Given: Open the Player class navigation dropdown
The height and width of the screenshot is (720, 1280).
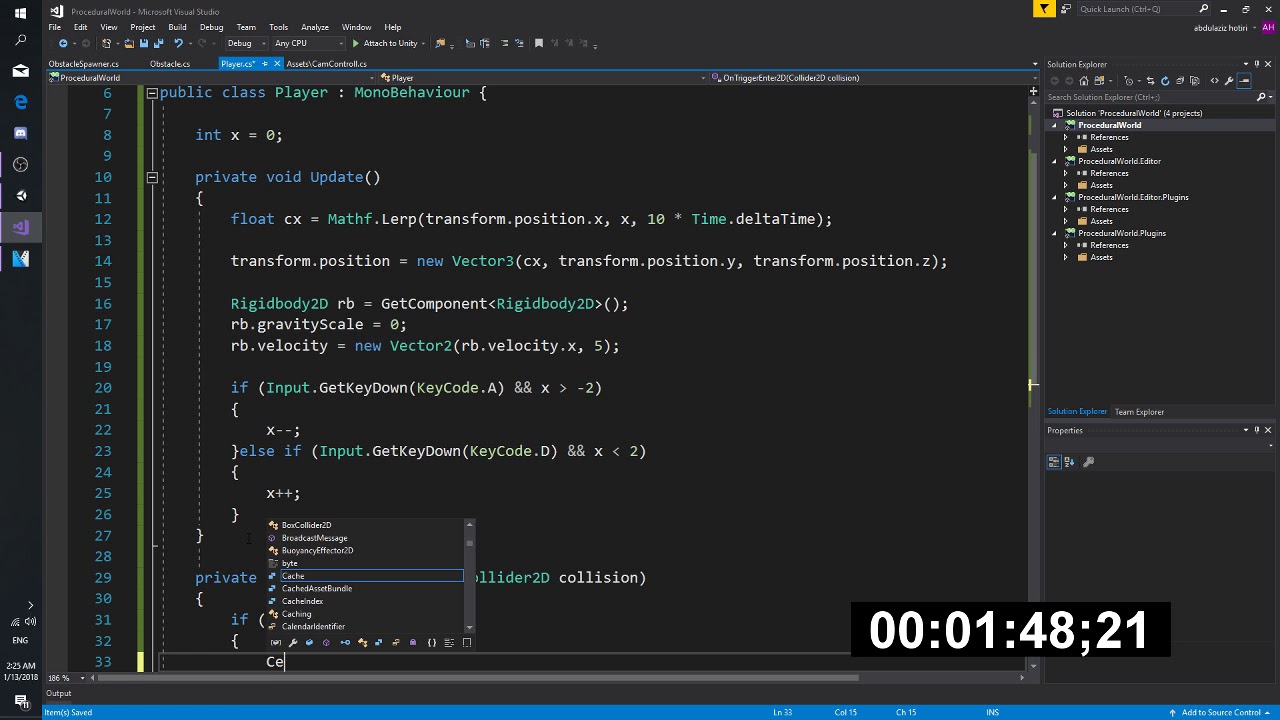Looking at the screenshot, I should [x=543, y=77].
